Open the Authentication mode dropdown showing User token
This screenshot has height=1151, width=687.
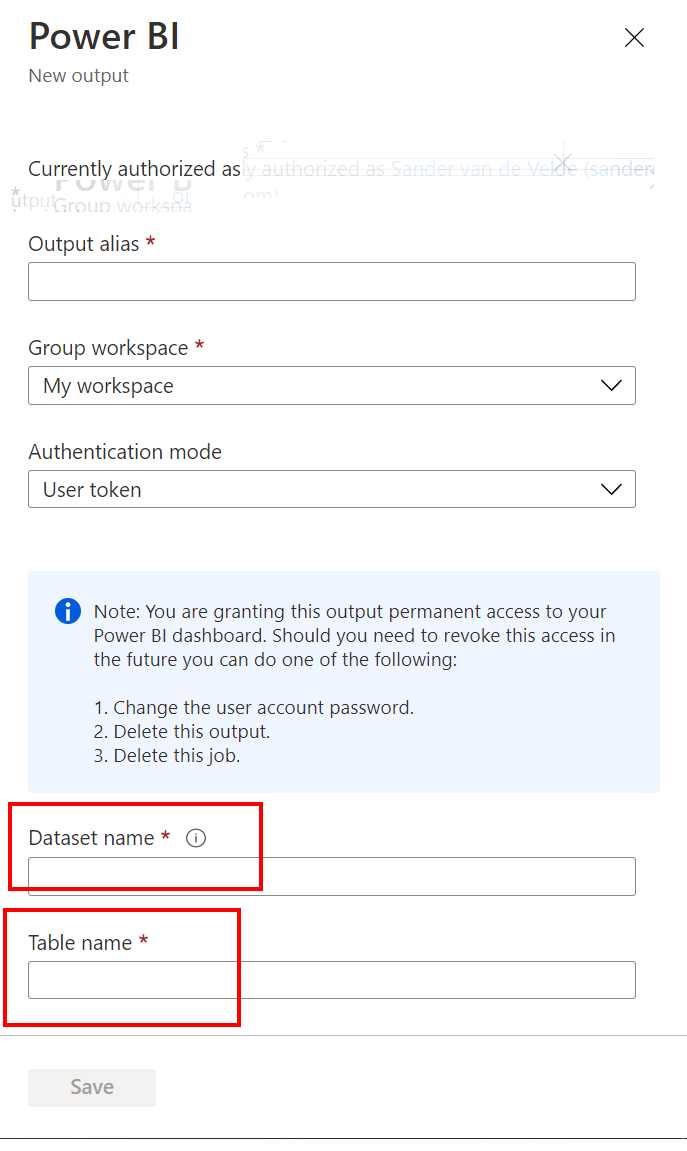pos(332,489)
